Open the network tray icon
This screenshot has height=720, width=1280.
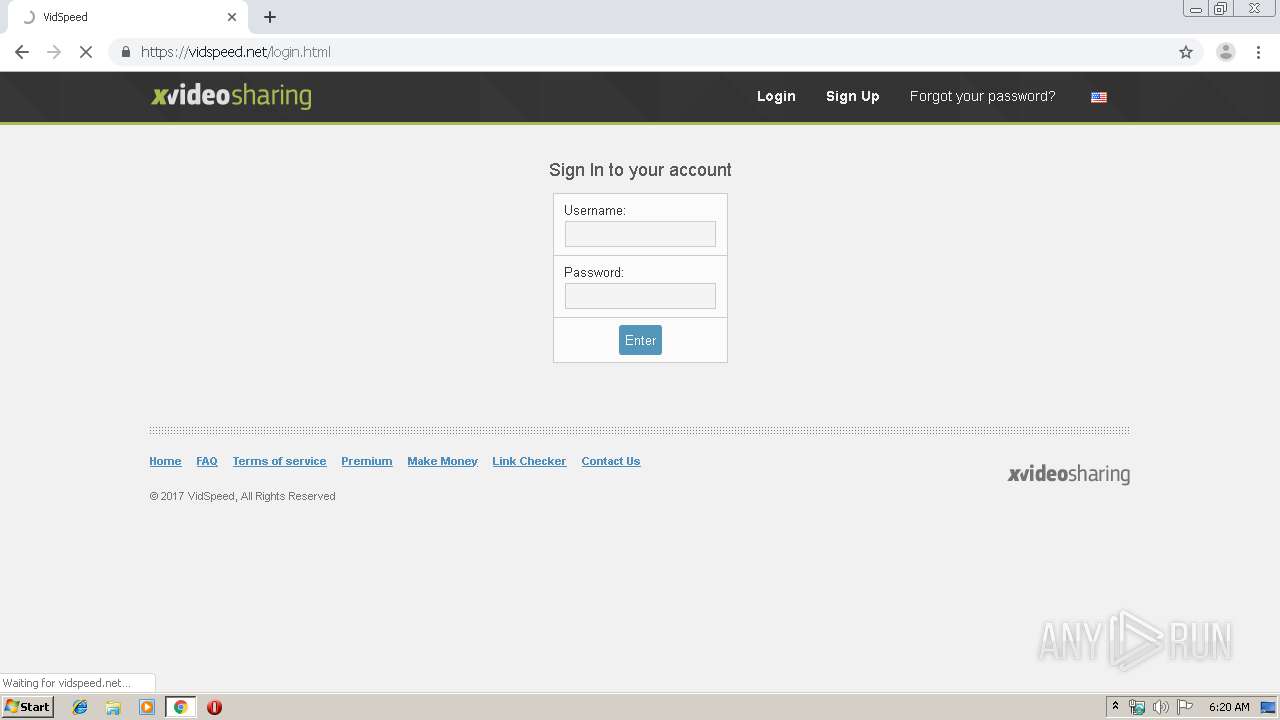(x=1136, y=707)
